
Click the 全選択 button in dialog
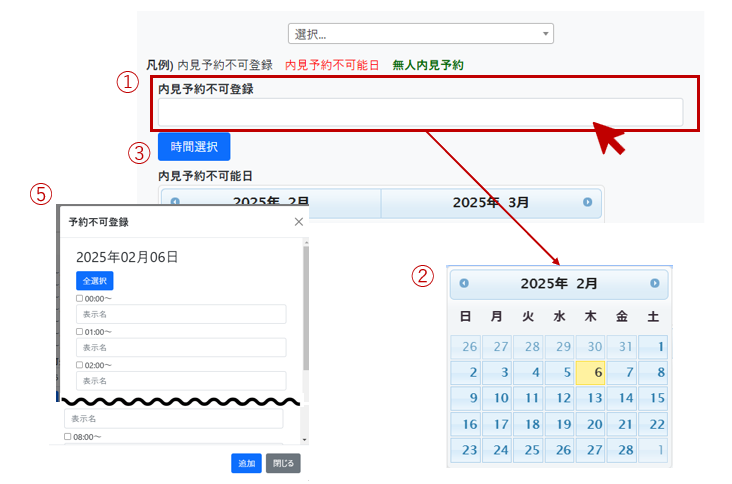pyautogui.click(x=95, y=281)
